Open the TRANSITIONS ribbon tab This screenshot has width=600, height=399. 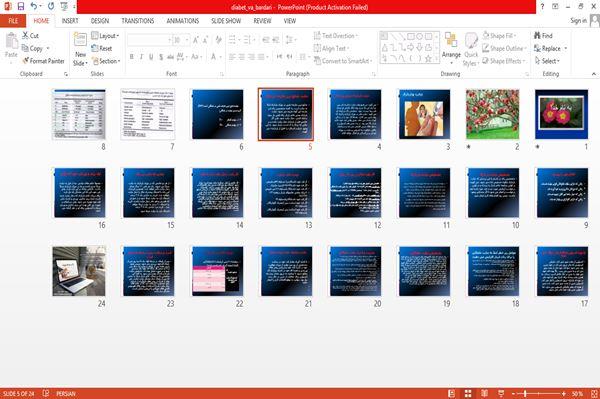pyautogui.click(x=138, y=21)
